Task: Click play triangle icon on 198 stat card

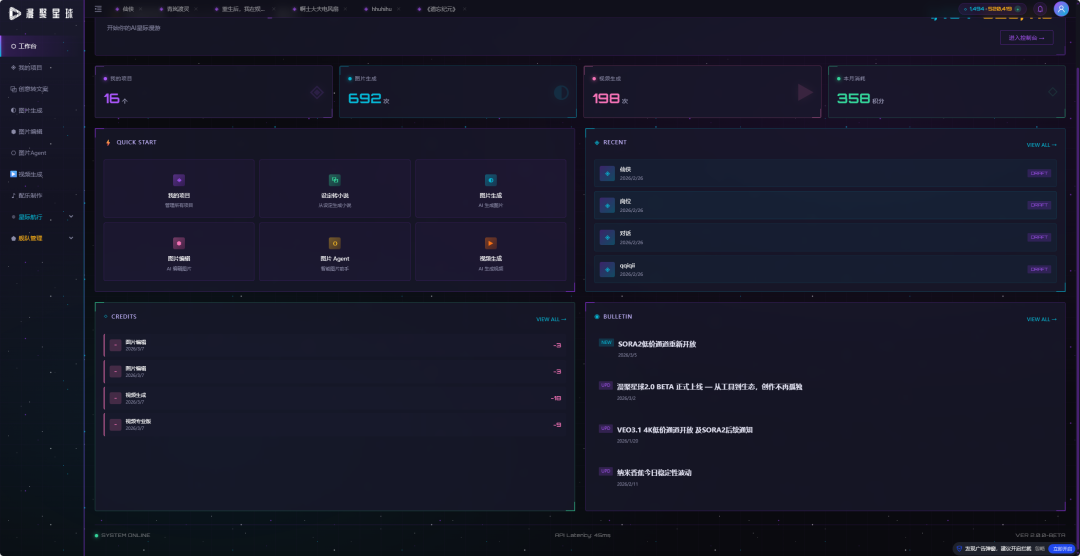Action: [805, 92]
